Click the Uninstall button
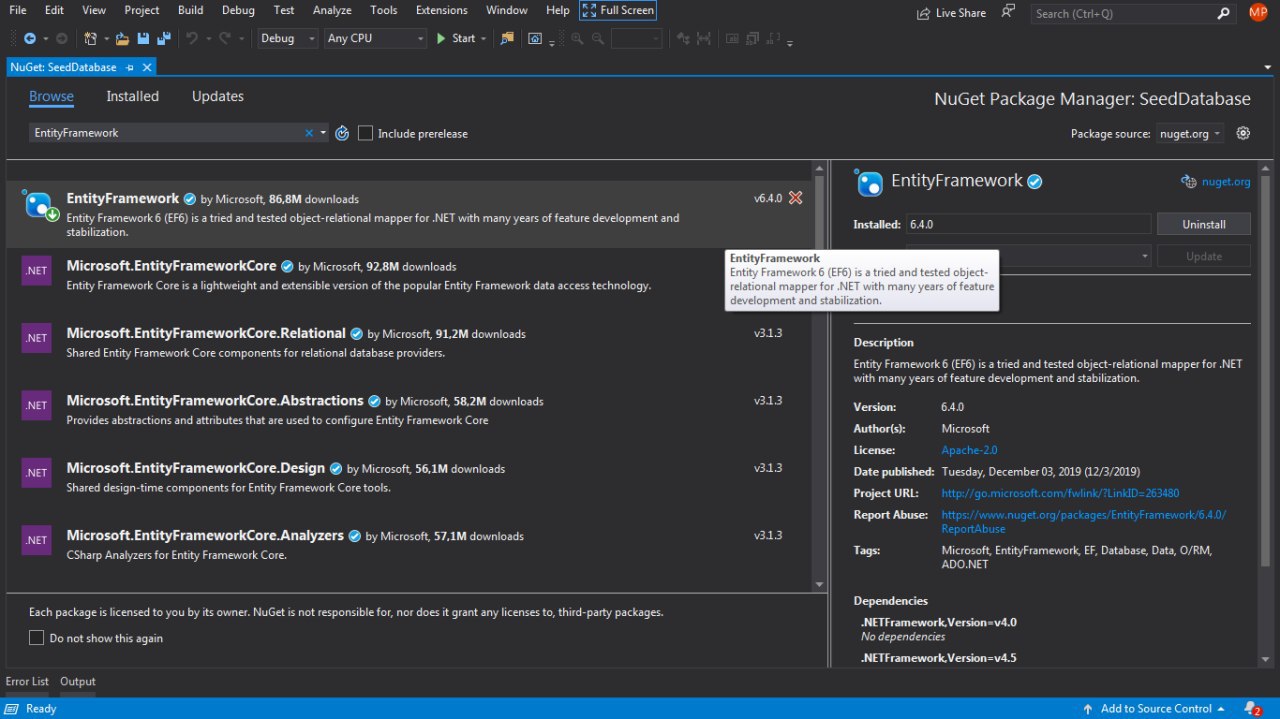 click(x=1204, y=224)
